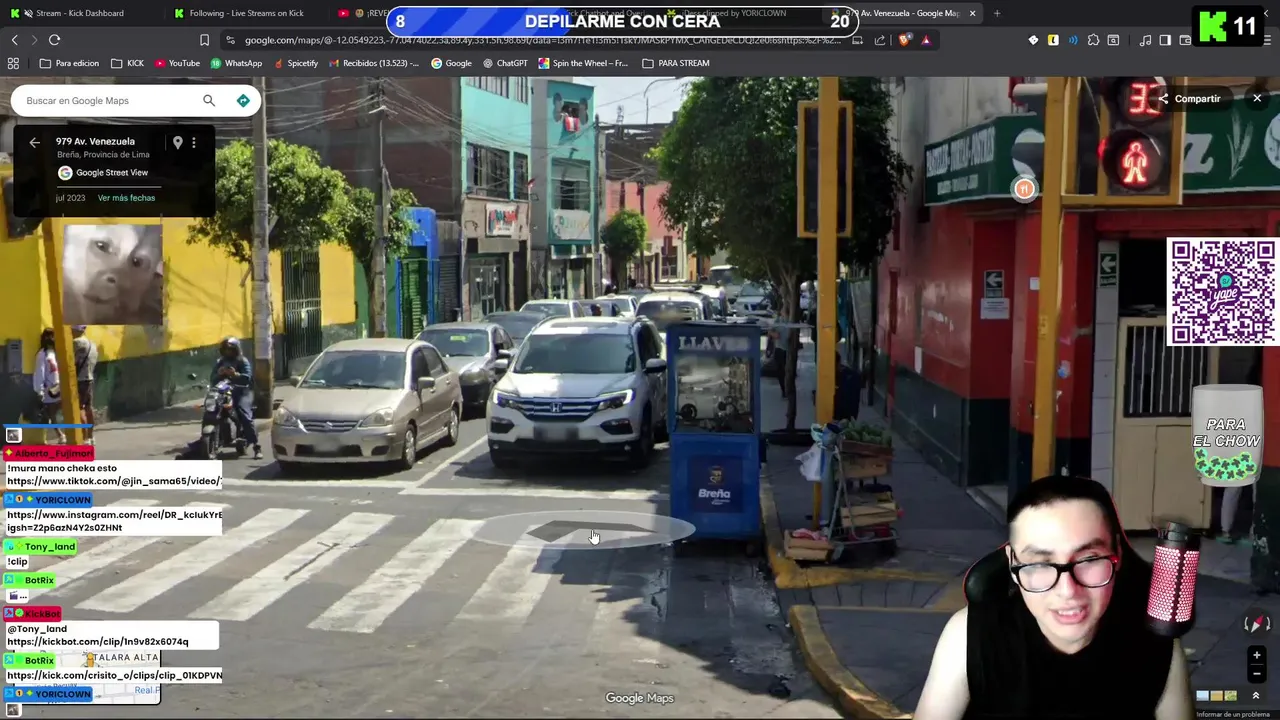The image size is (1280, 720).
Task: Open the PARA STREAM bookmarks folder
Action: pos(676,63)
